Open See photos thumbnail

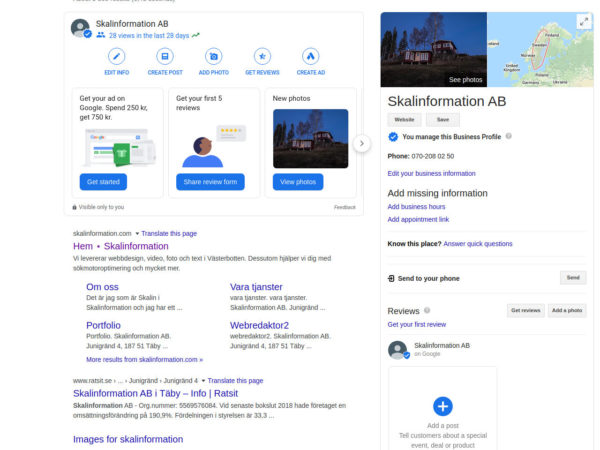[x=434, y=49]
